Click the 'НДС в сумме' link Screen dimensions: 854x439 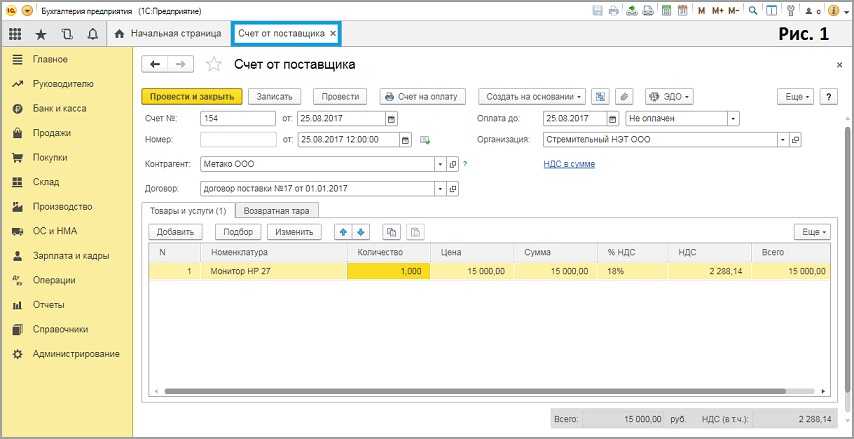point(562,164)
